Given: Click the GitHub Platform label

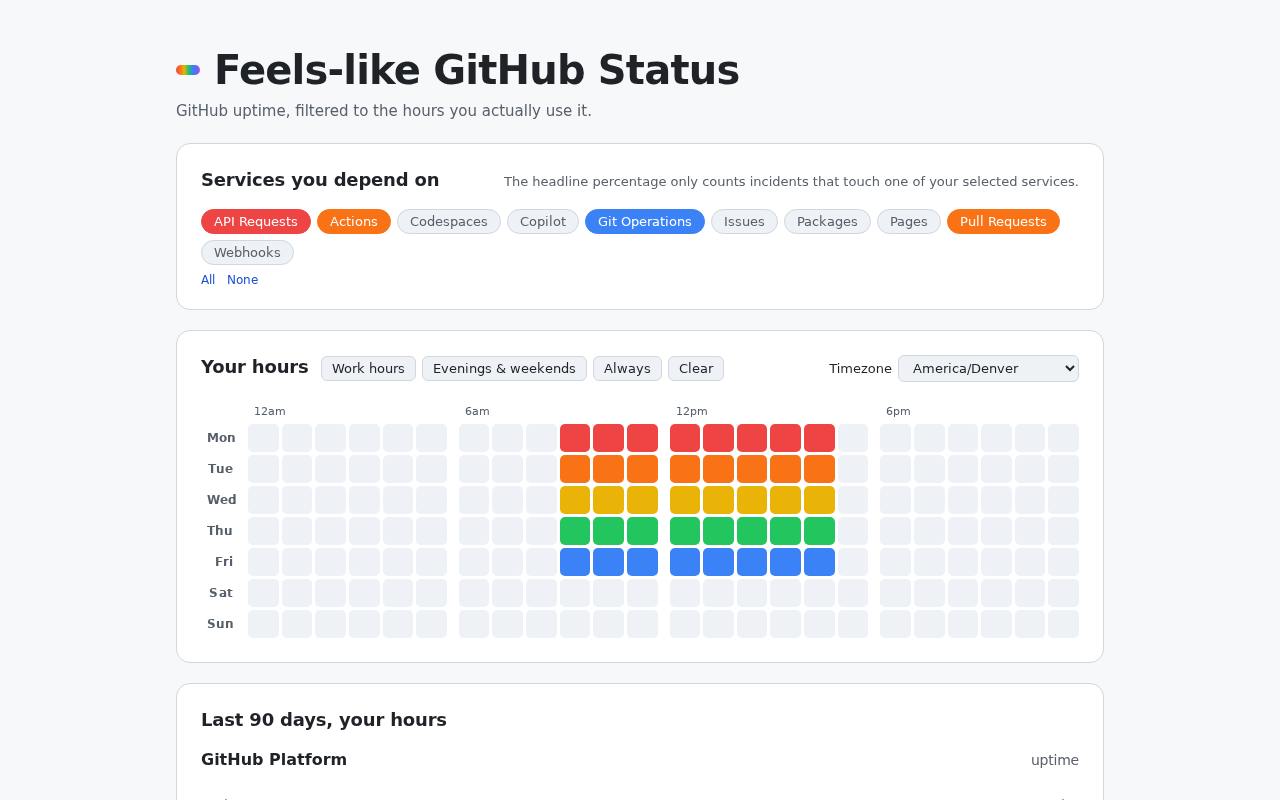Looking at the screenshot, I should coord(274,759).
